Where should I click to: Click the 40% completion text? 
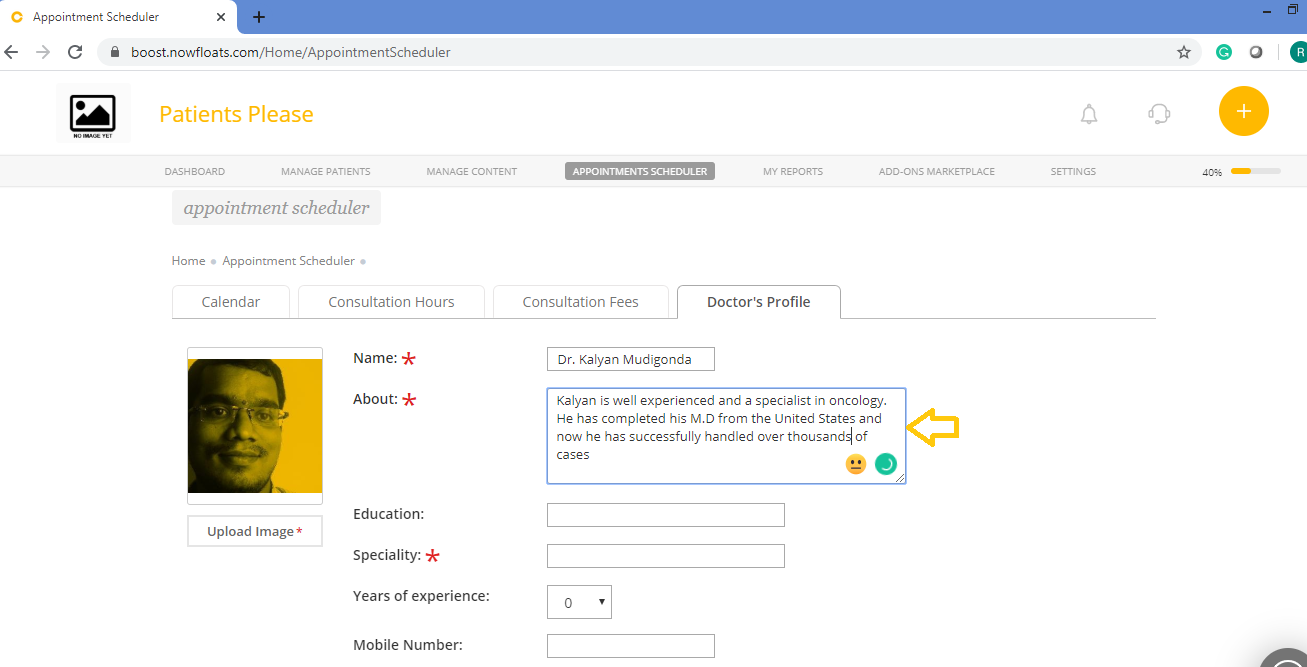point(1212,173)
